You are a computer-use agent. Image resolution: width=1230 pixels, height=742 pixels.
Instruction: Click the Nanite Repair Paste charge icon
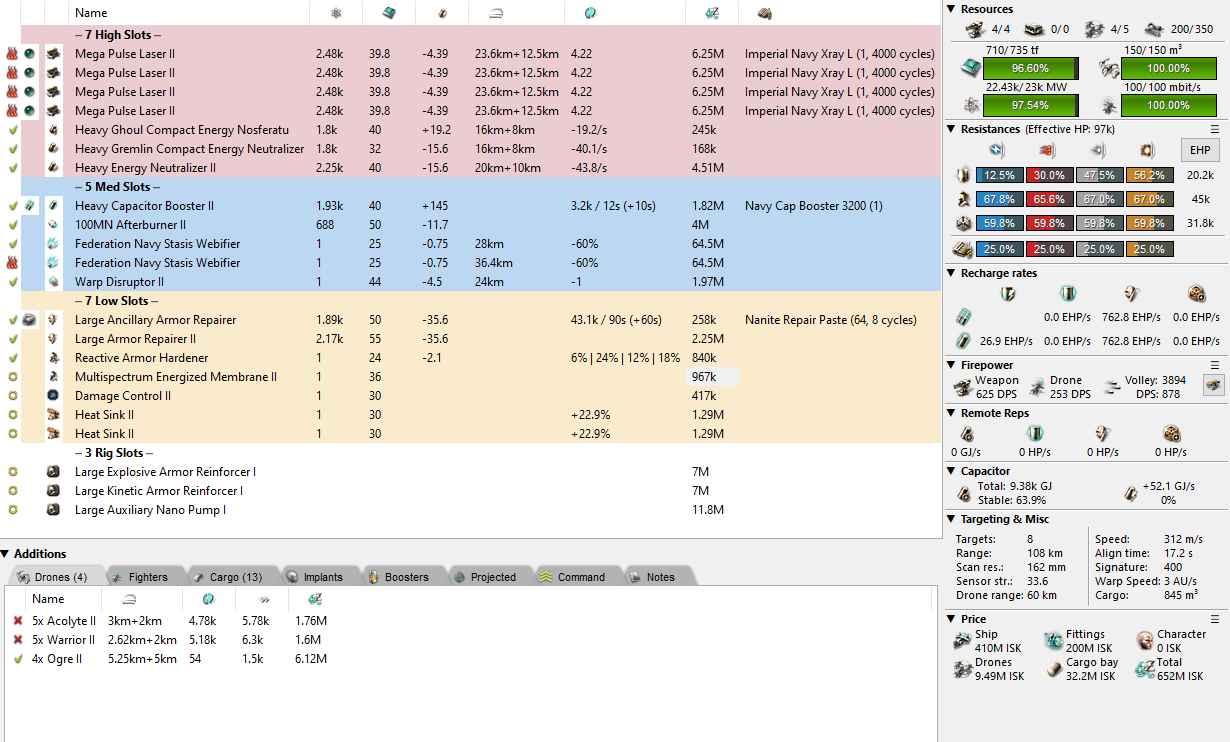pyautogui.click(x=30, y=320)
